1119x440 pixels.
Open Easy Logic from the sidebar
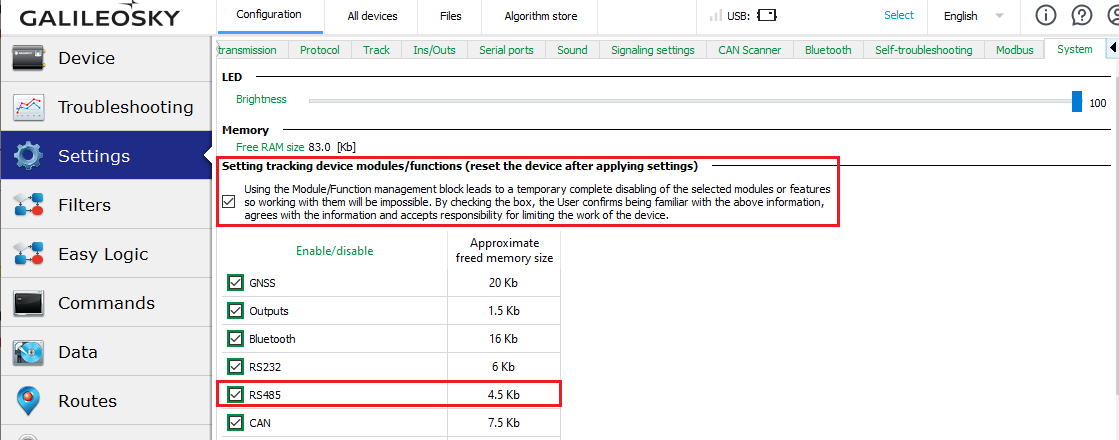point(102,254)
